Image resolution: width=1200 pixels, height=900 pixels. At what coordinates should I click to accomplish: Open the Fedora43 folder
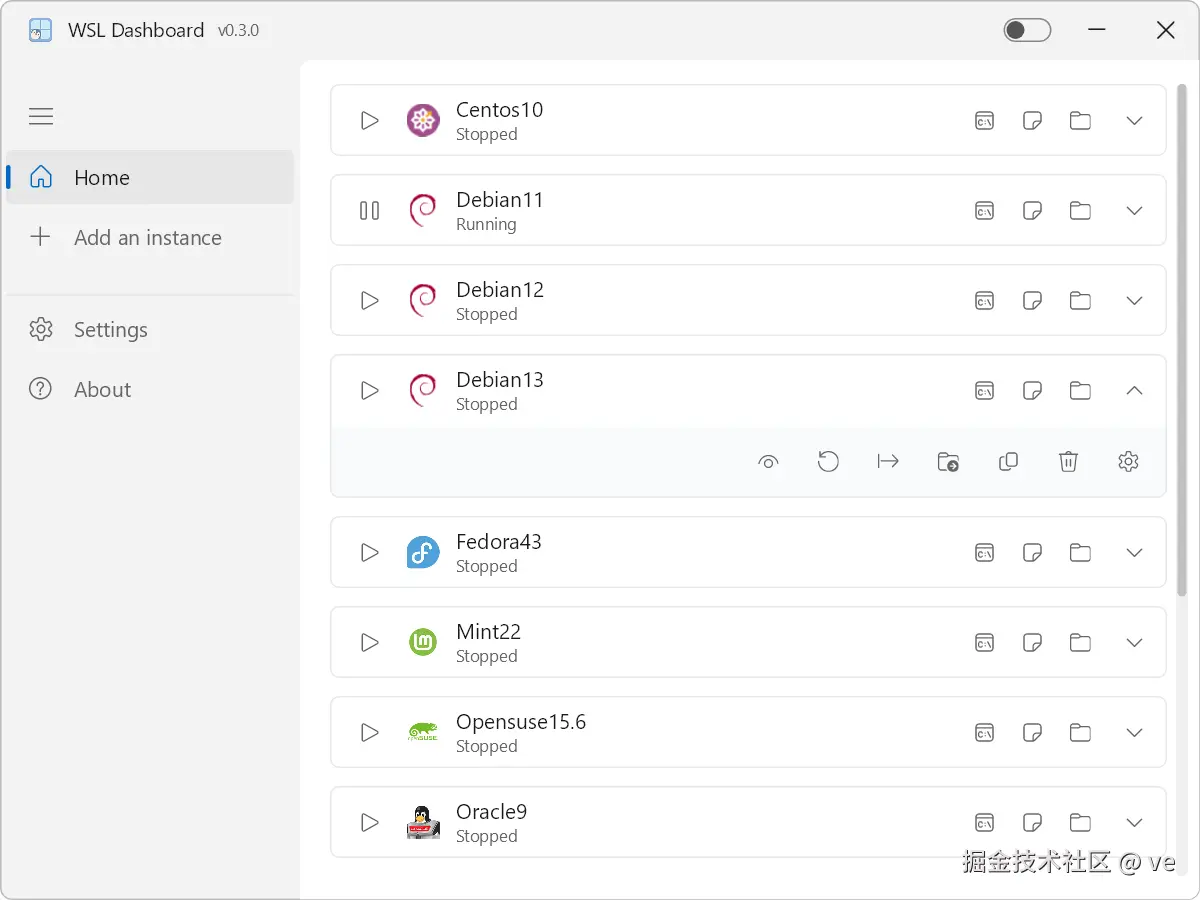click(x=1080, y=553)
